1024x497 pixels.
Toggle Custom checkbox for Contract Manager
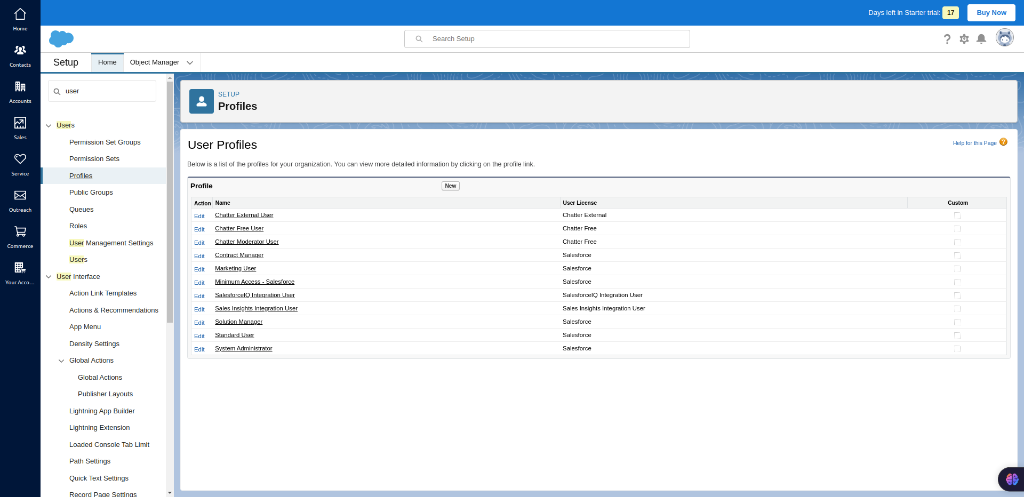click(957, 255)
